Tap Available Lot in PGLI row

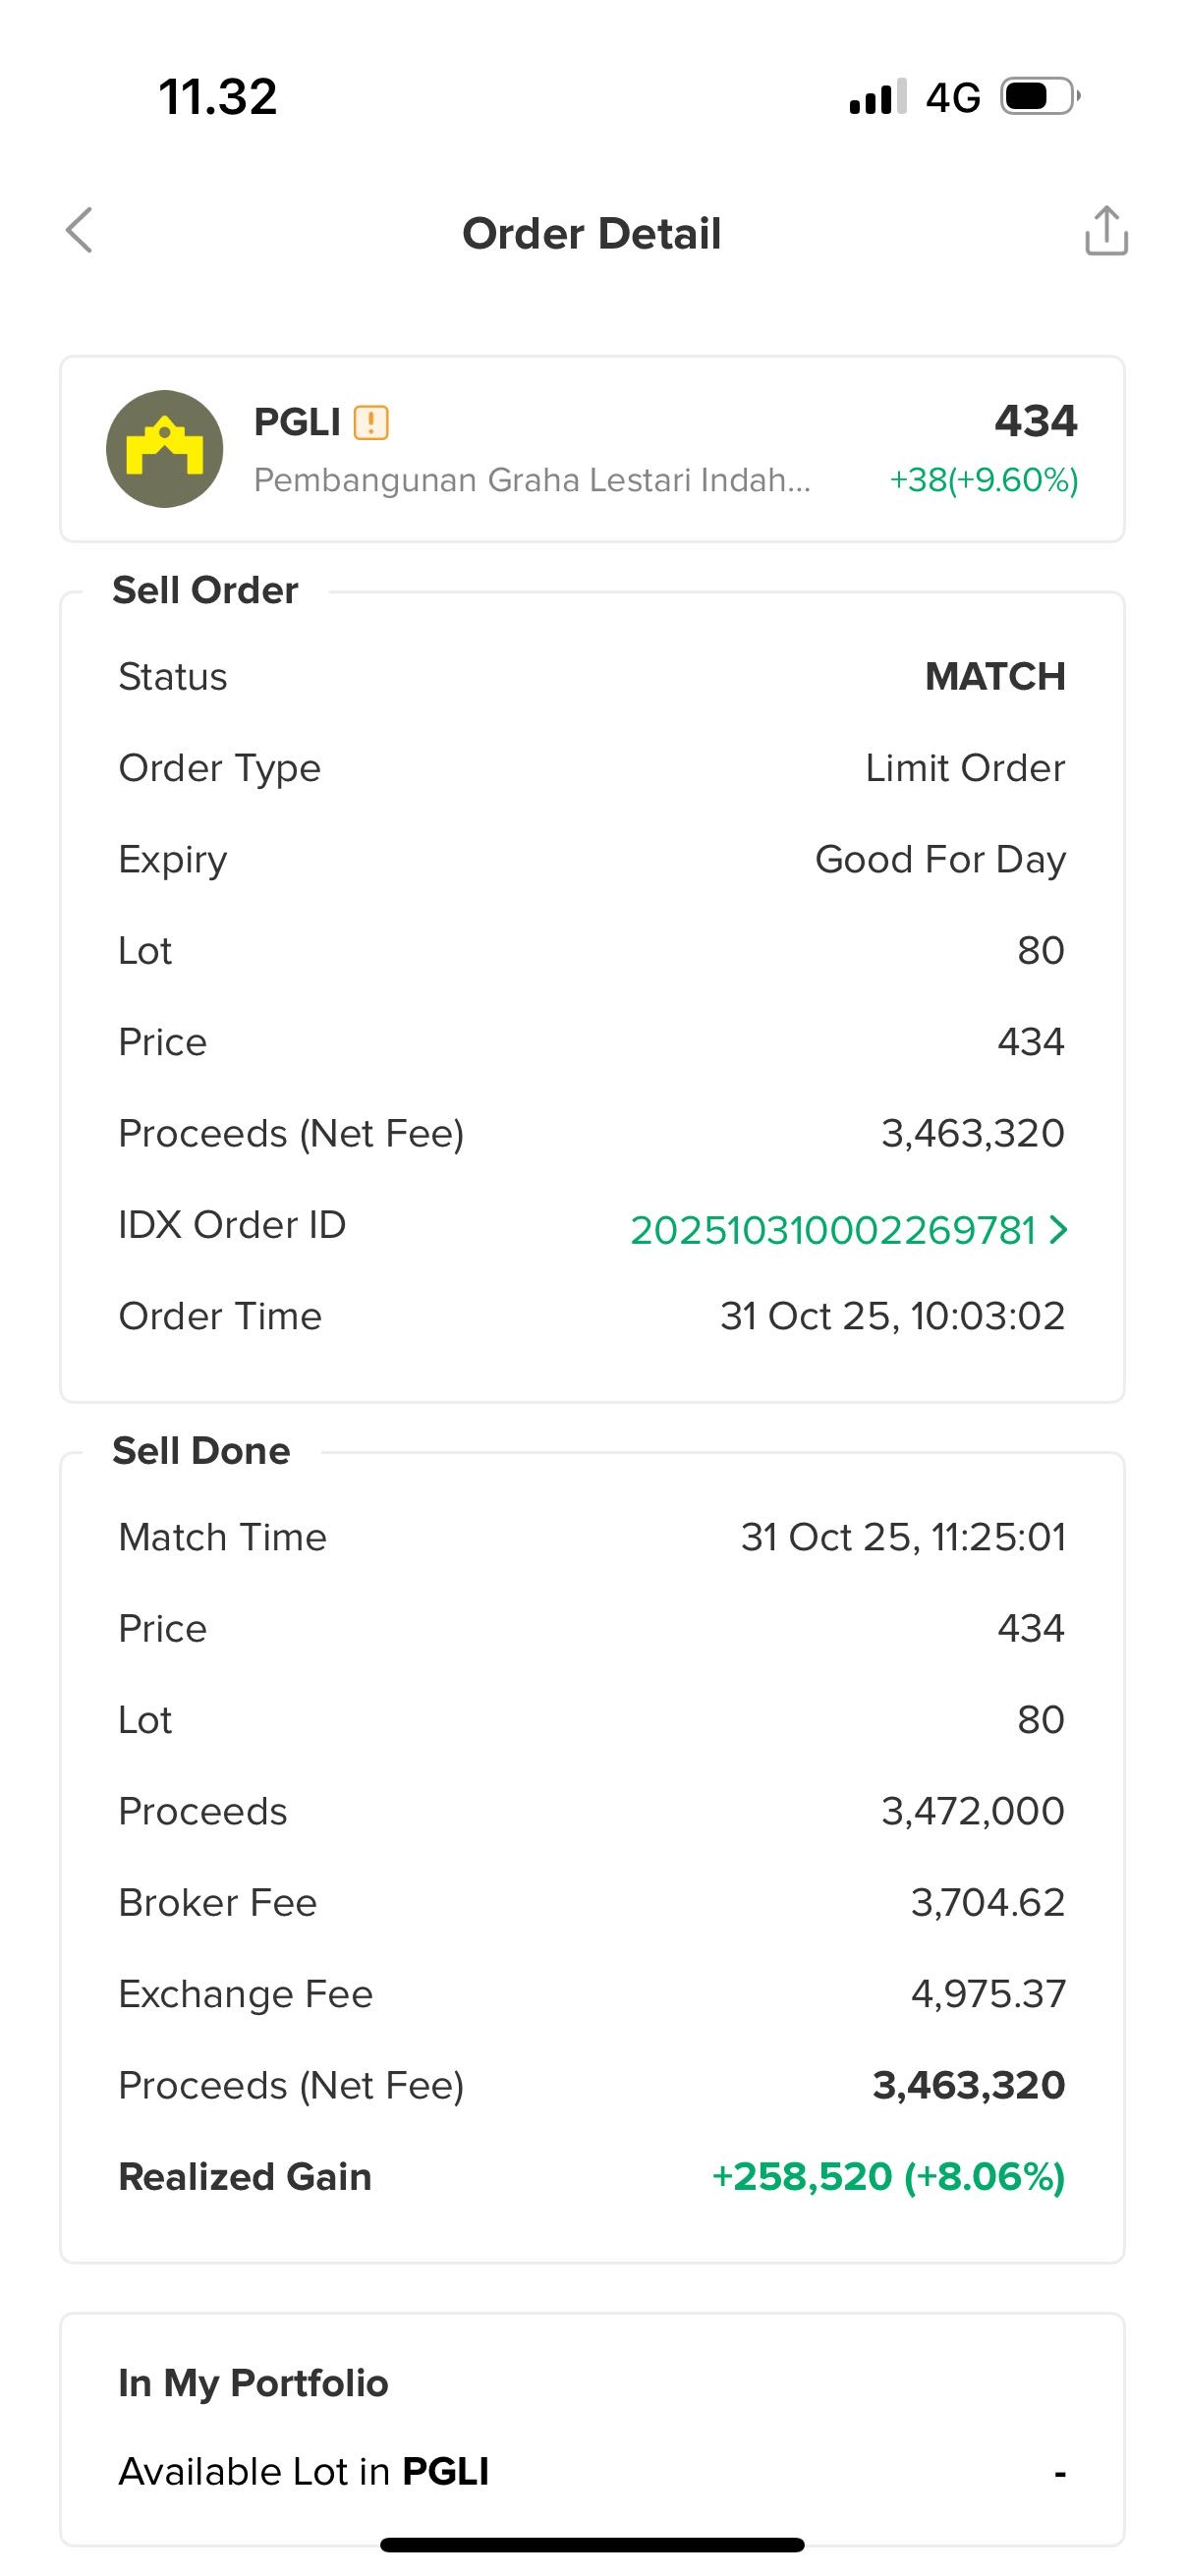(x=591, y=2471)
